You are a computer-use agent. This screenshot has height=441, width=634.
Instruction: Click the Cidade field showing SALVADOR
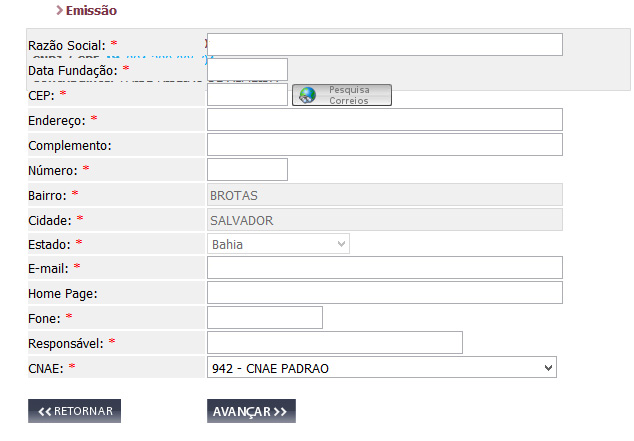[x=384, y=220]
